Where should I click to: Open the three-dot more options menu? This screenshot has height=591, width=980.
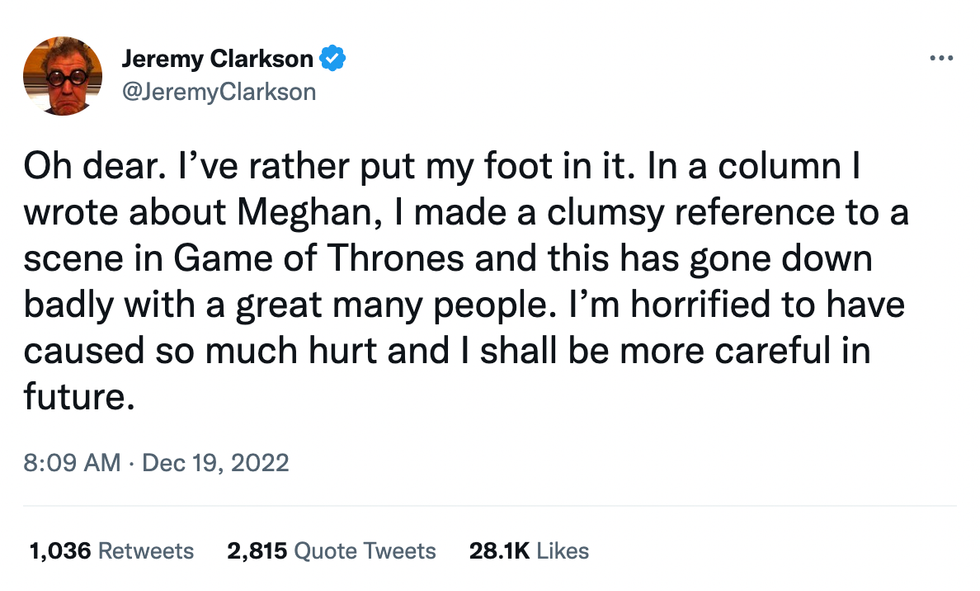(941, 58)
